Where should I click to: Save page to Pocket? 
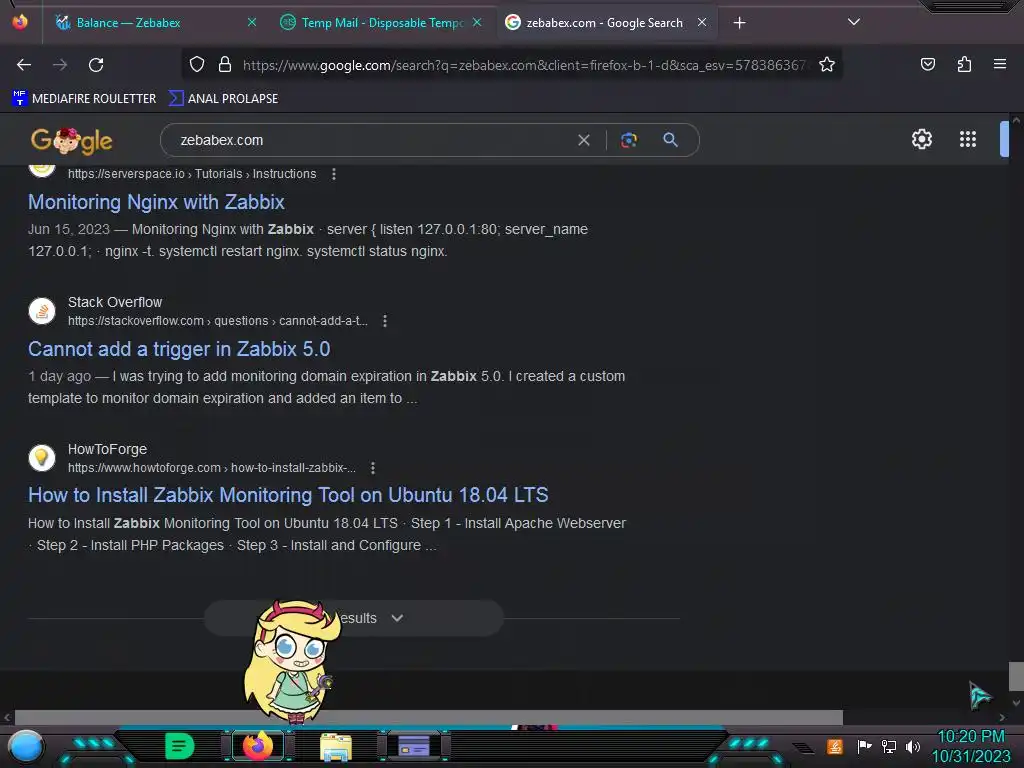927,65
